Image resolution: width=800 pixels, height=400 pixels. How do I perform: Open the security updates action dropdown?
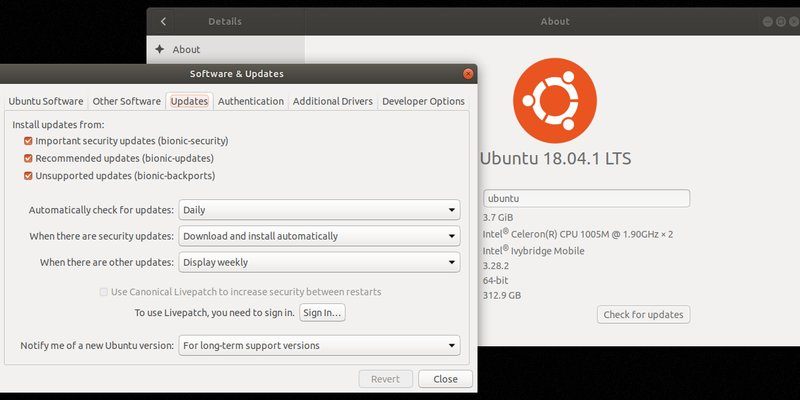point(319,236)
